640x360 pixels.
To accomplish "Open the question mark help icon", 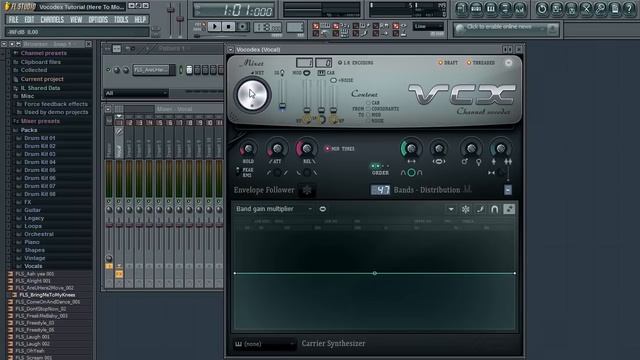I will coord(629,9).
